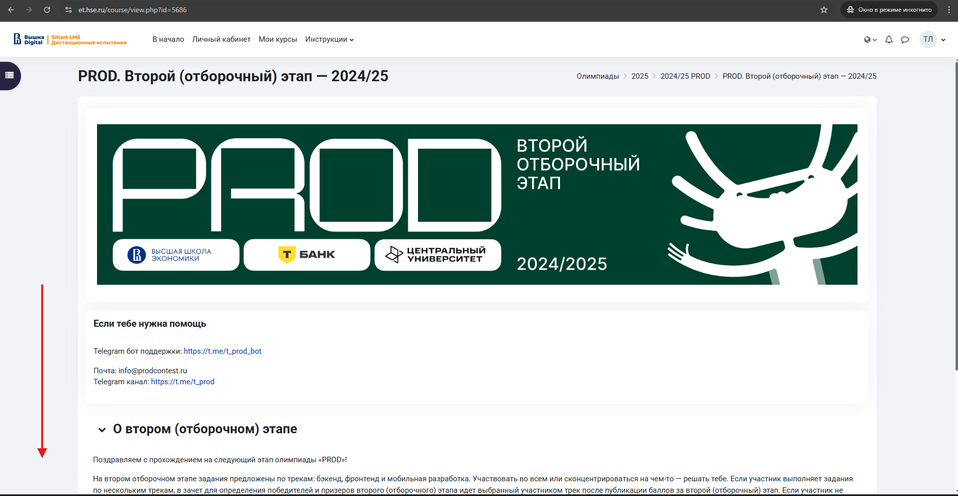Click the page title PROD. Второй (отборочный) этап
Screen dimensions: 958x496
[x=233, y=76]
